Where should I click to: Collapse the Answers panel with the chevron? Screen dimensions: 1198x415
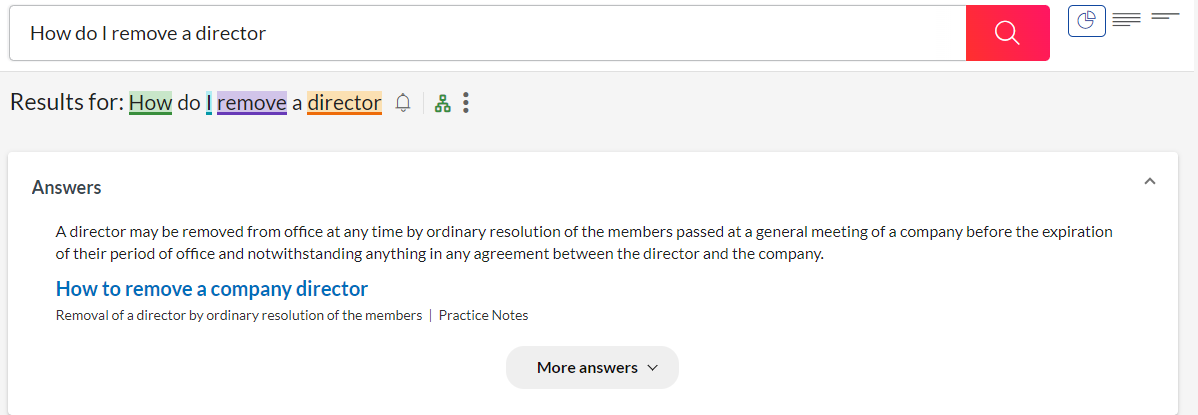pyautogui.click(x=1150, y=181)
